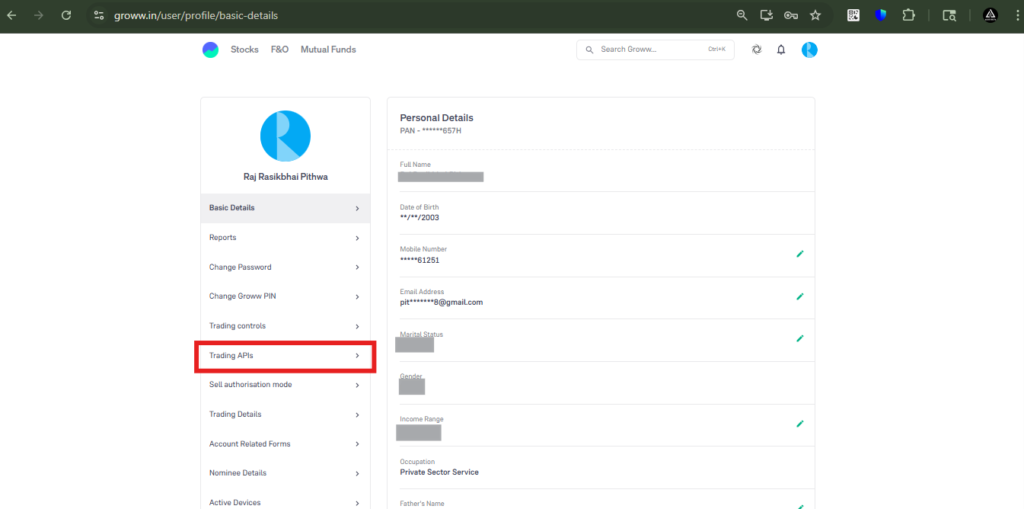Edit Income Range with pencil icon
Image resolution: width=1024 pixels, height=509 pixels.
tap(799, 424)
